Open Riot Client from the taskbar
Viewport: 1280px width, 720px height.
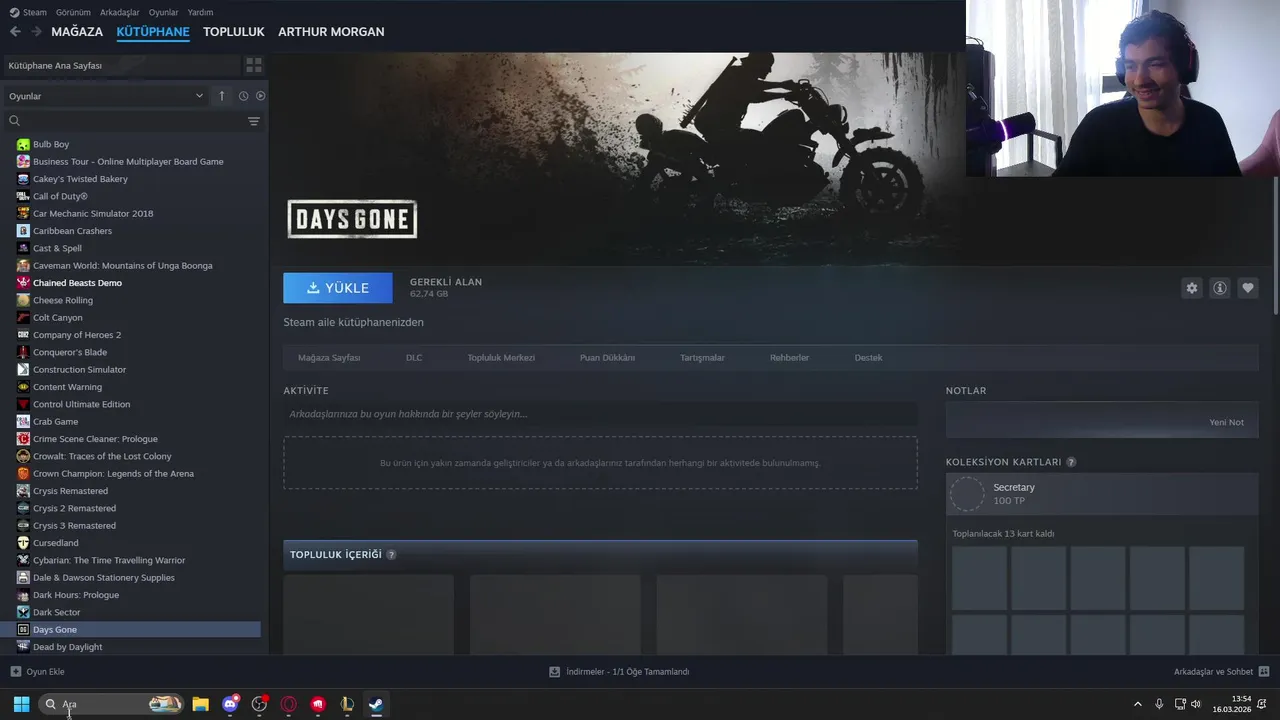click(318, 704)
